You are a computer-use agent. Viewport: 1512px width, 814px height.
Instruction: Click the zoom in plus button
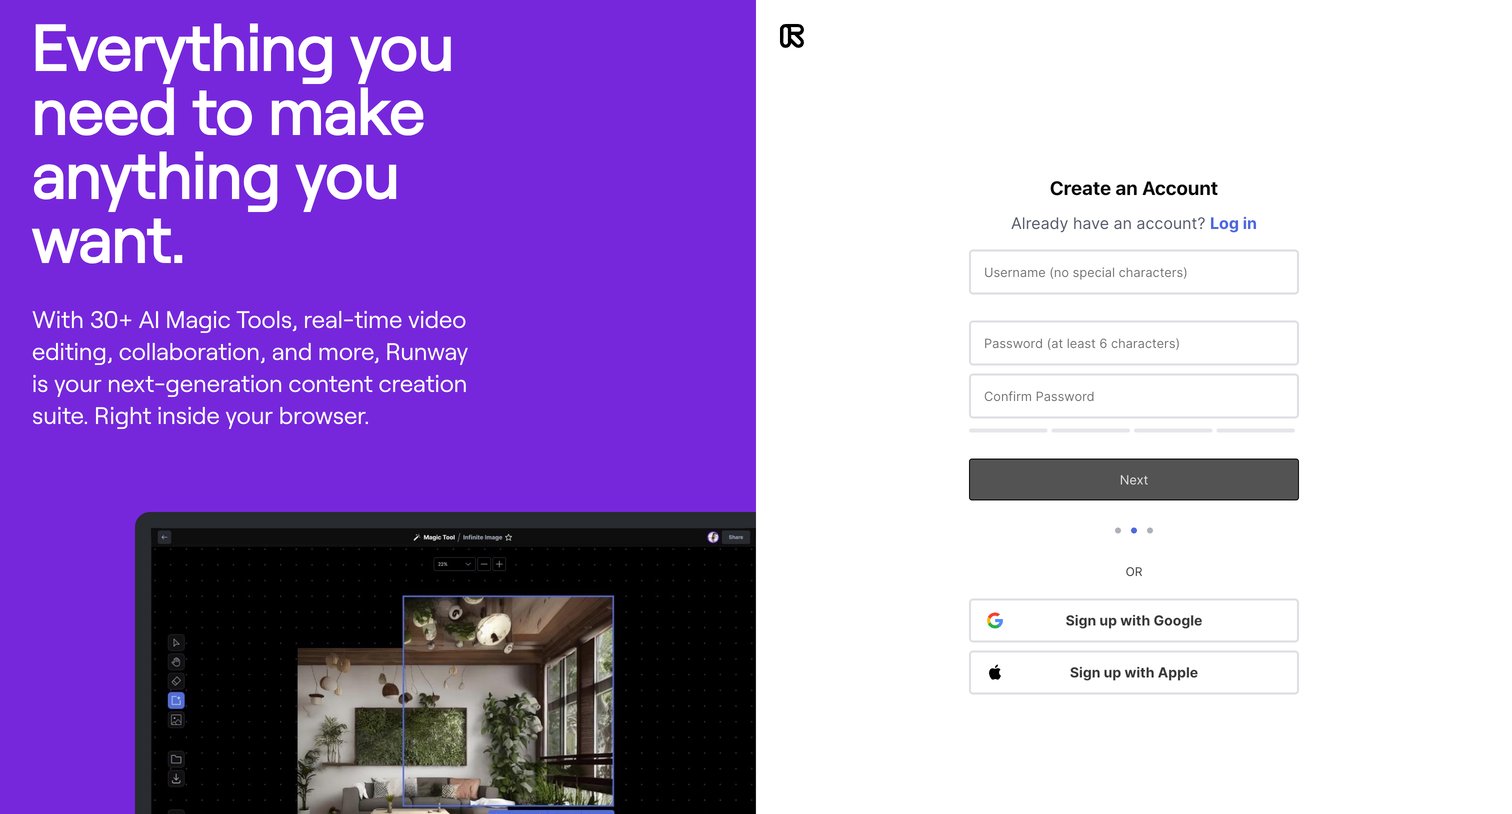pyautogui.click(x=499, y=564)
